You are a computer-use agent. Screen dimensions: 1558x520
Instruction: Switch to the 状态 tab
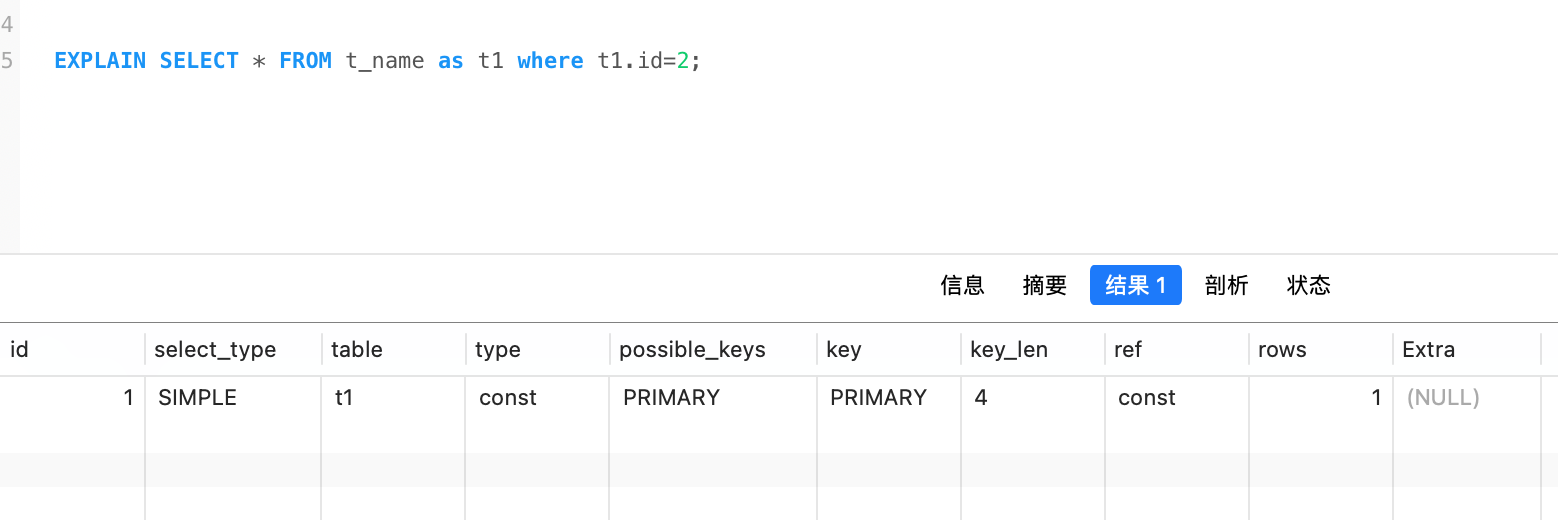[1308, 285]
